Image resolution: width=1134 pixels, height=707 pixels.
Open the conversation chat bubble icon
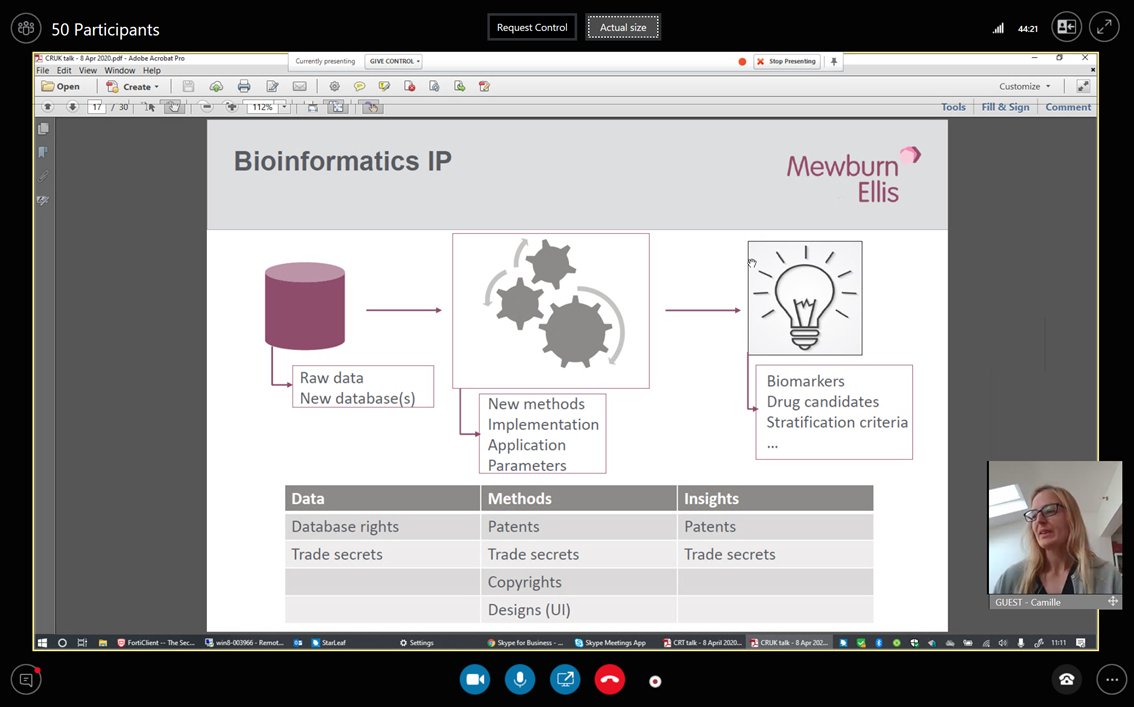(26, 680)
